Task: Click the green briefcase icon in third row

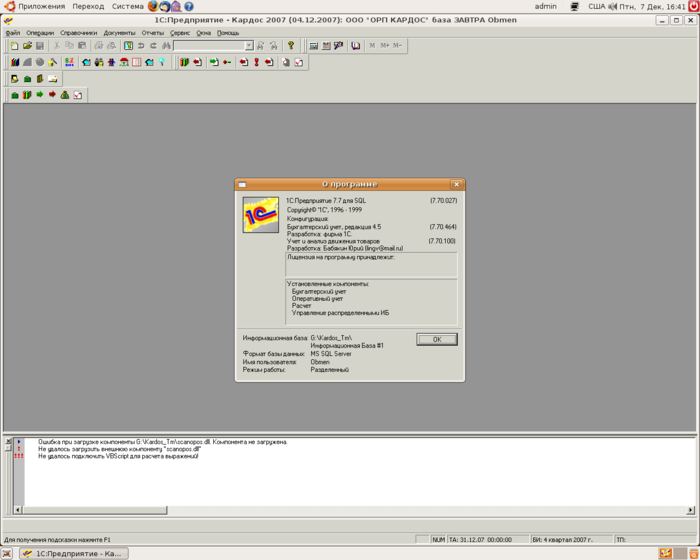Action: click(x=27, y=79)
